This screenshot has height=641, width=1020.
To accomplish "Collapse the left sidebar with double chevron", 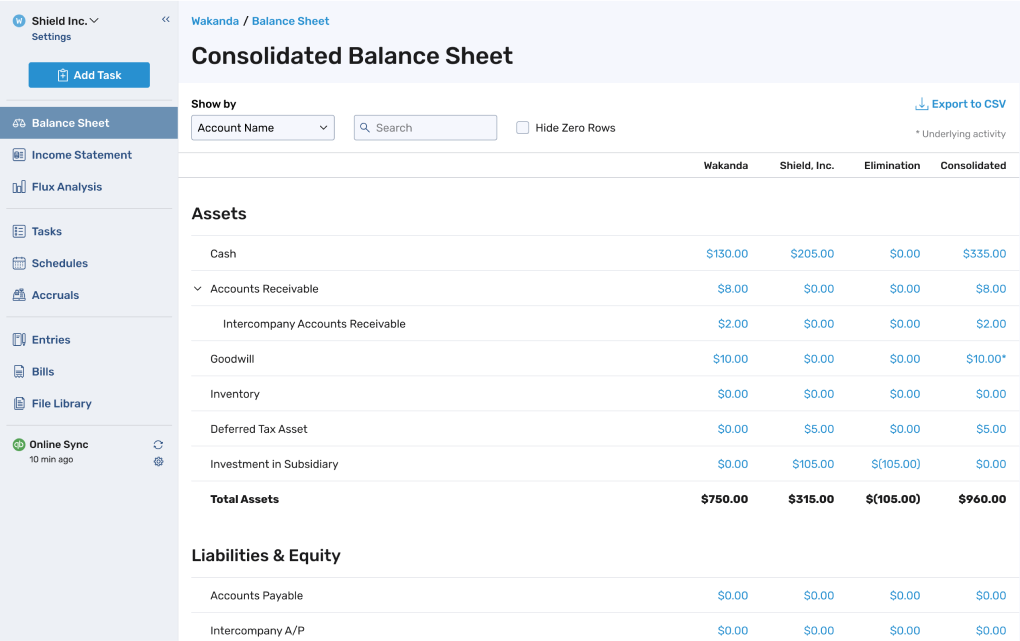I will point(165,17).
